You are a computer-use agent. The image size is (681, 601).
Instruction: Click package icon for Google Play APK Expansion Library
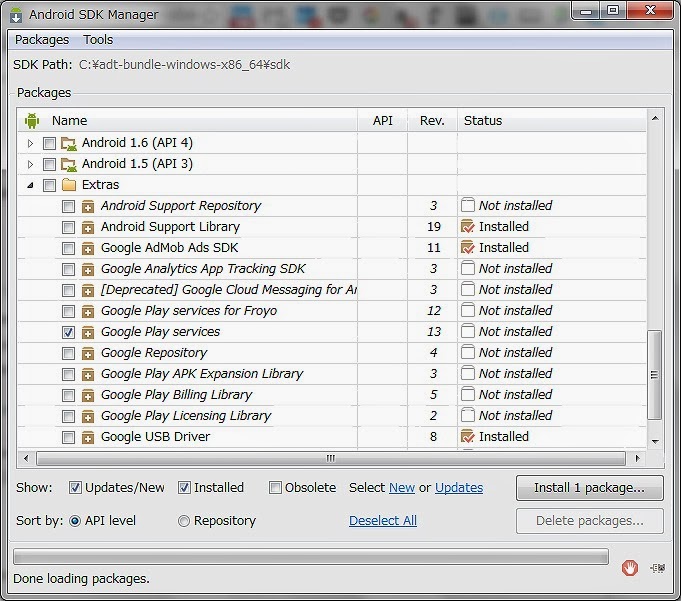(88, 374)
